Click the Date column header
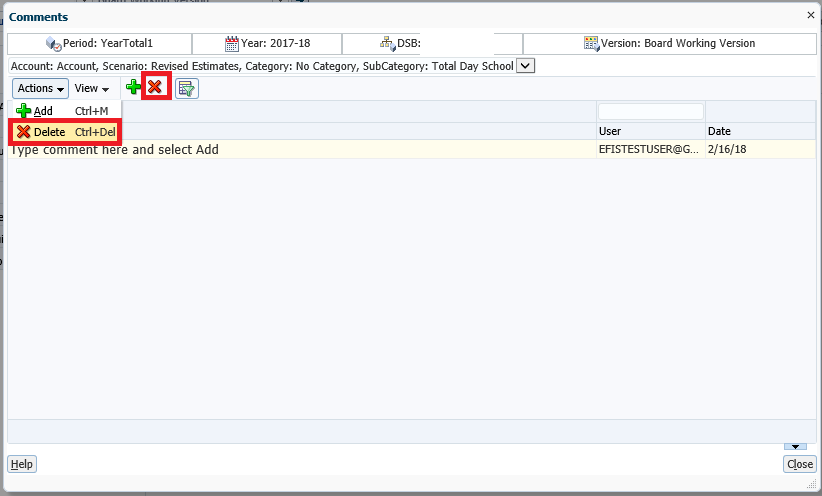The image size is (822, 496). pyautogui.click(x=759, y=131)
